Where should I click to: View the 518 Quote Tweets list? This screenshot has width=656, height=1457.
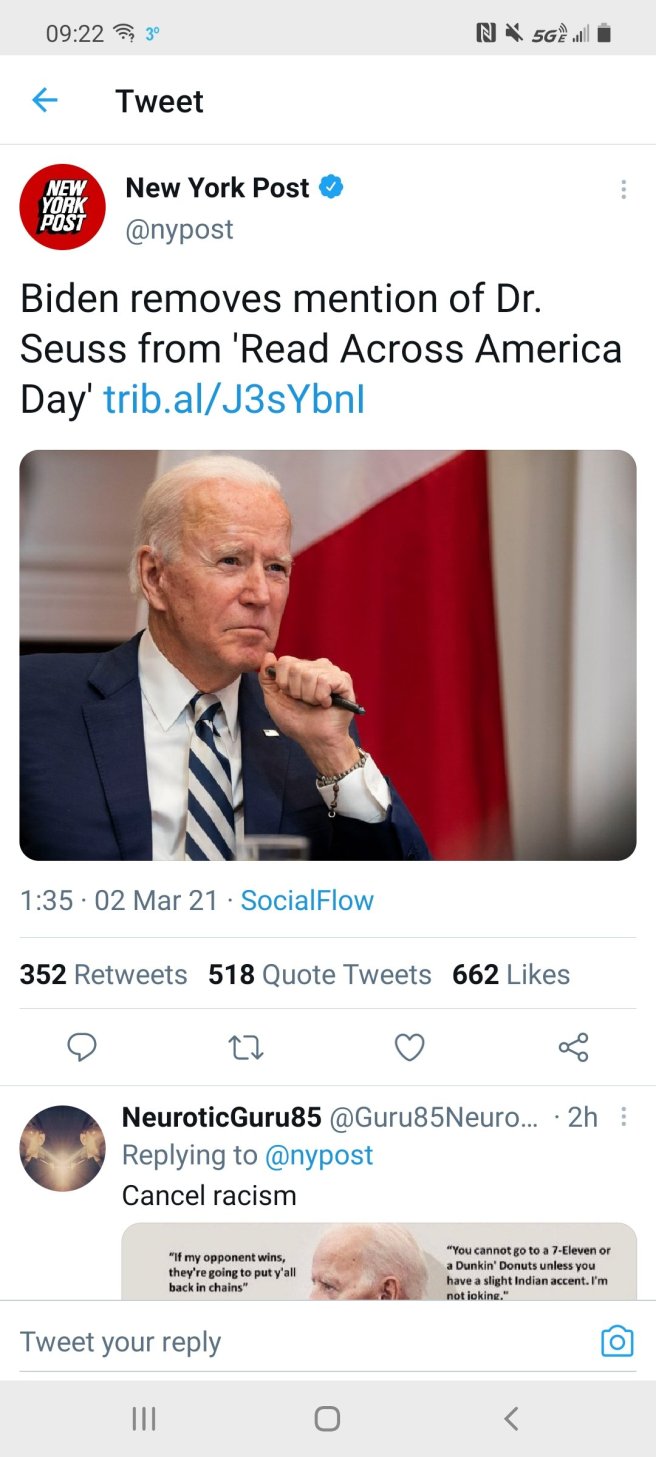click(319, 974)
